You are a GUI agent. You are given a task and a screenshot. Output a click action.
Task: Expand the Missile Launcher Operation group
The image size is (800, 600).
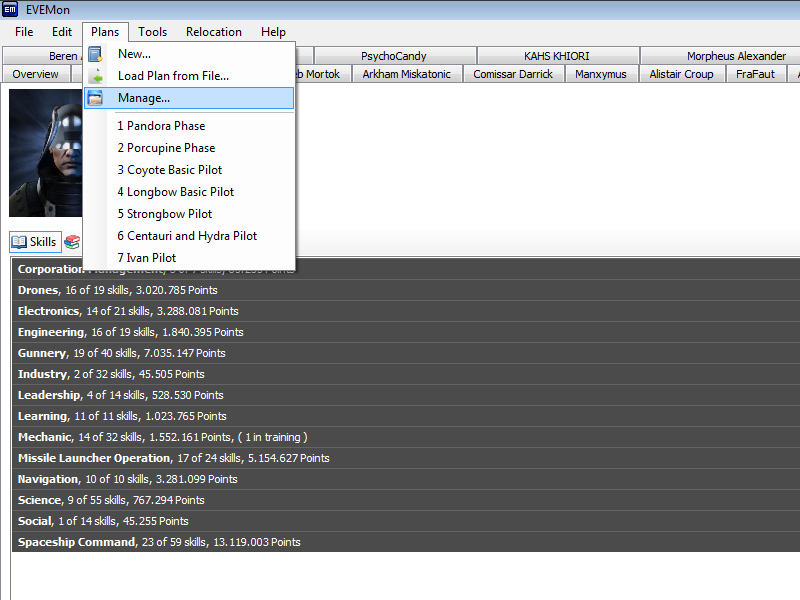pyautogui.click(x=406, y=458)
